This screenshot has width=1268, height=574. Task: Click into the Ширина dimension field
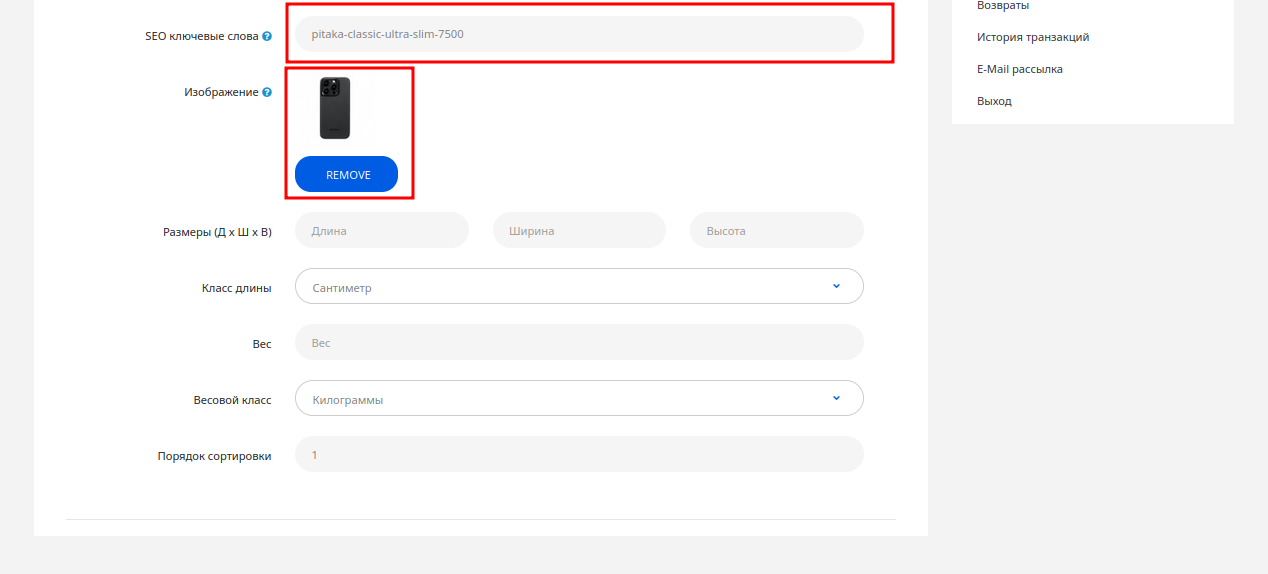pos(578,230)
